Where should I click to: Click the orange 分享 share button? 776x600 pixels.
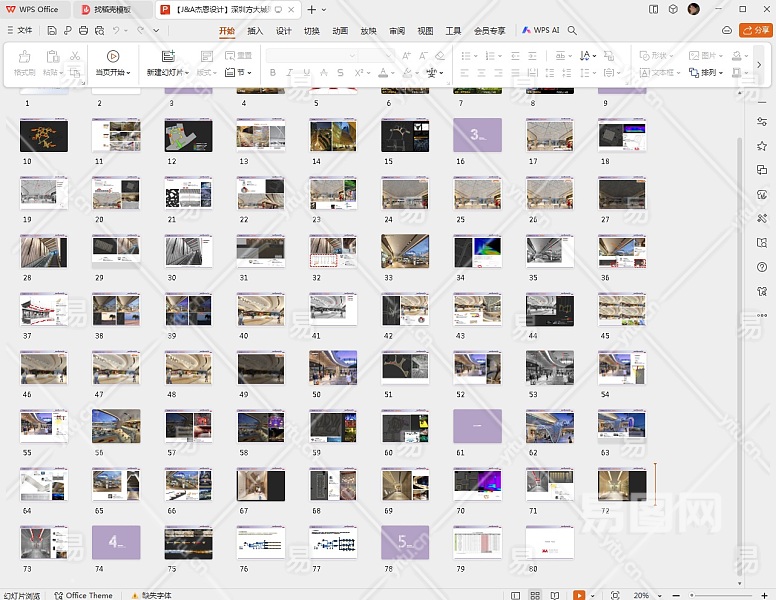(755, 31)
